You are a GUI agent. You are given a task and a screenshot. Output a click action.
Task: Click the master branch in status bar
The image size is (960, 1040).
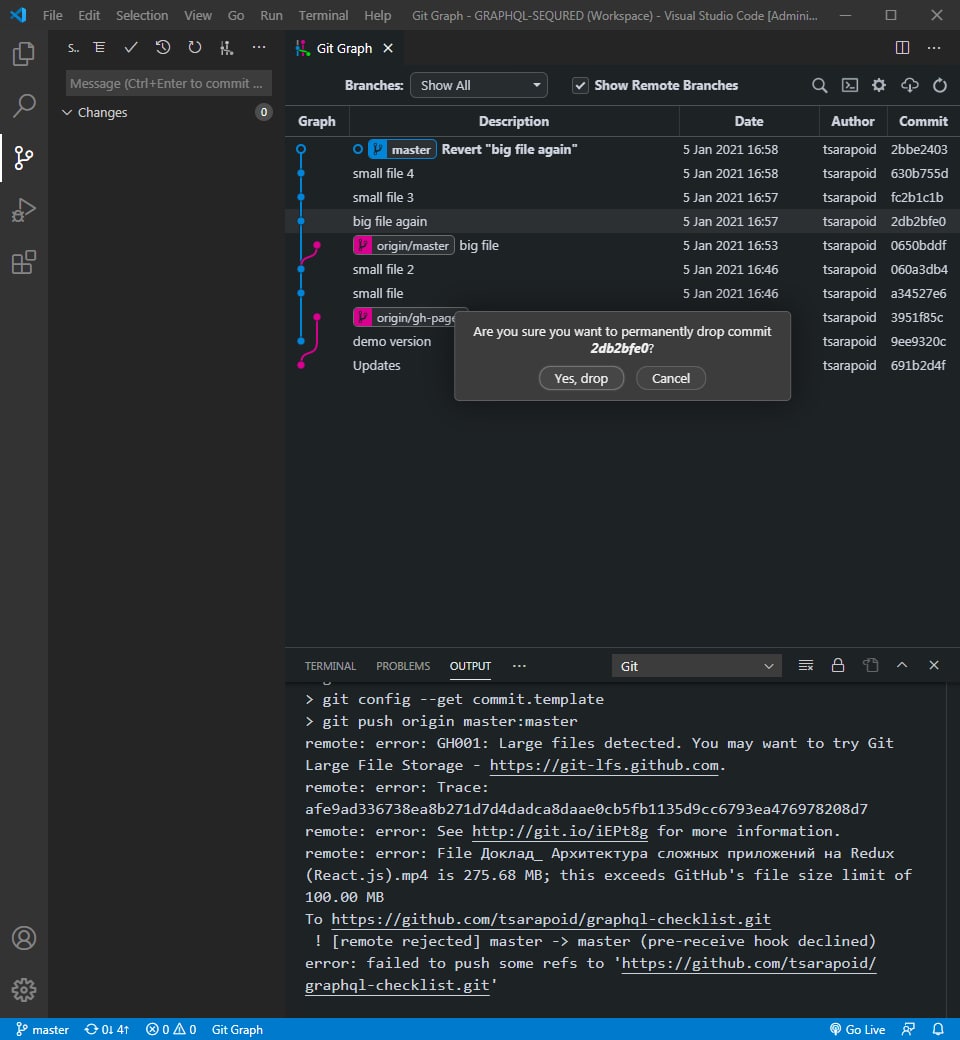click(x=42, y=1029)
